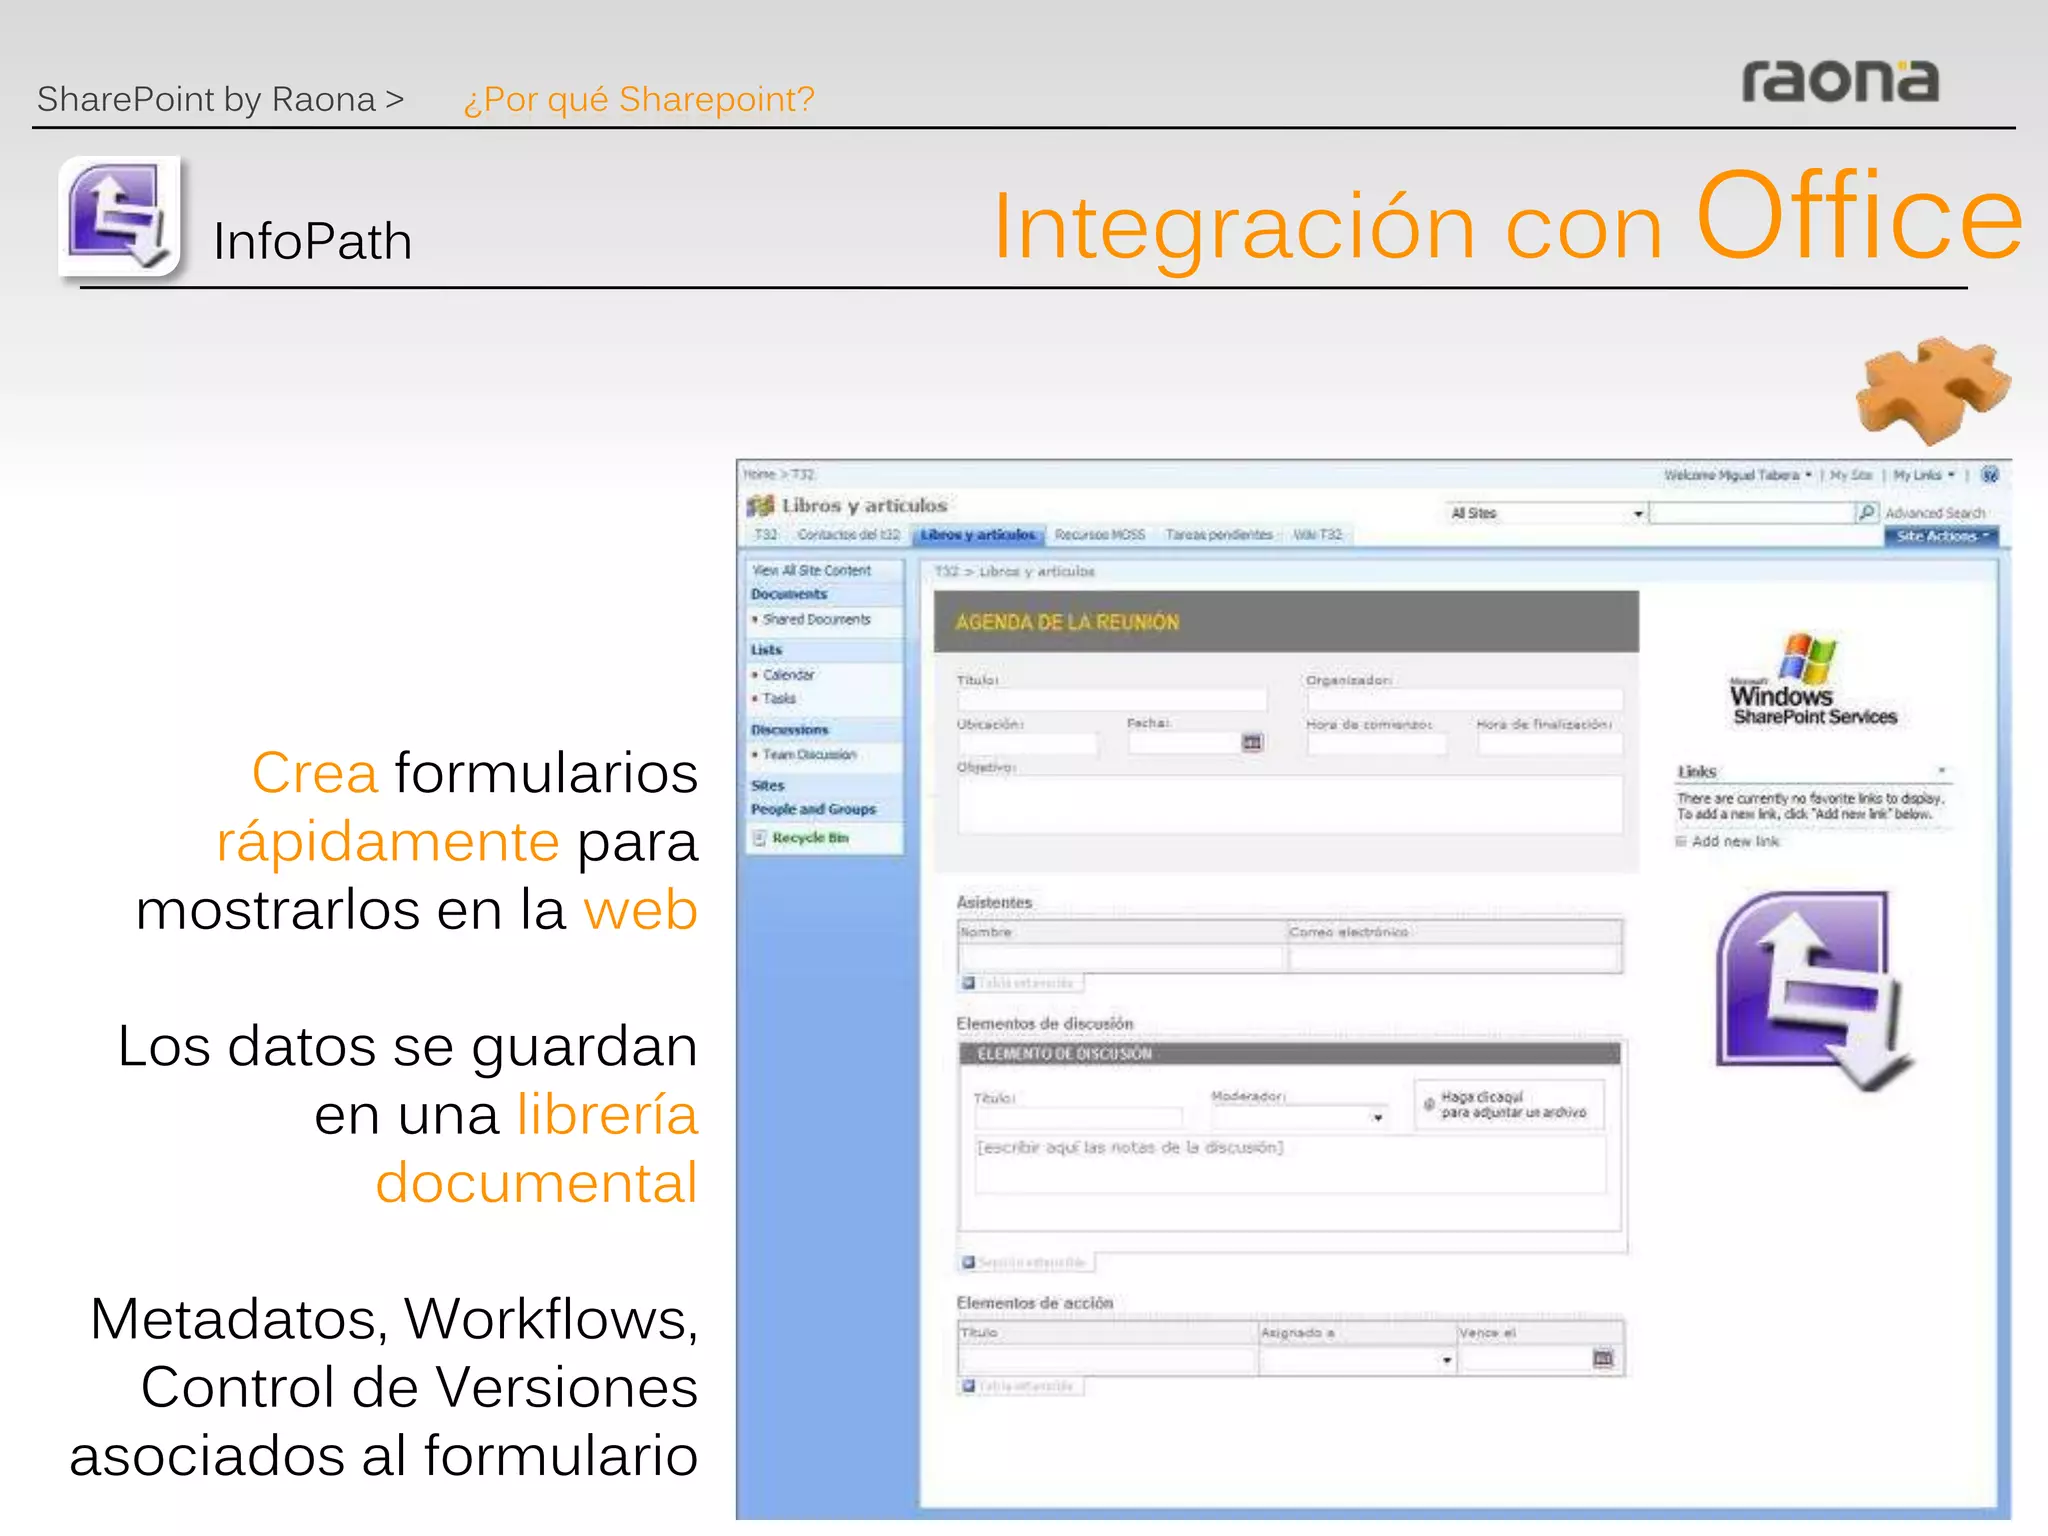This screenshot has width=2048, height=1536.
Task: Select the Contactos del t32 tab
Action: tap(849, 535)
